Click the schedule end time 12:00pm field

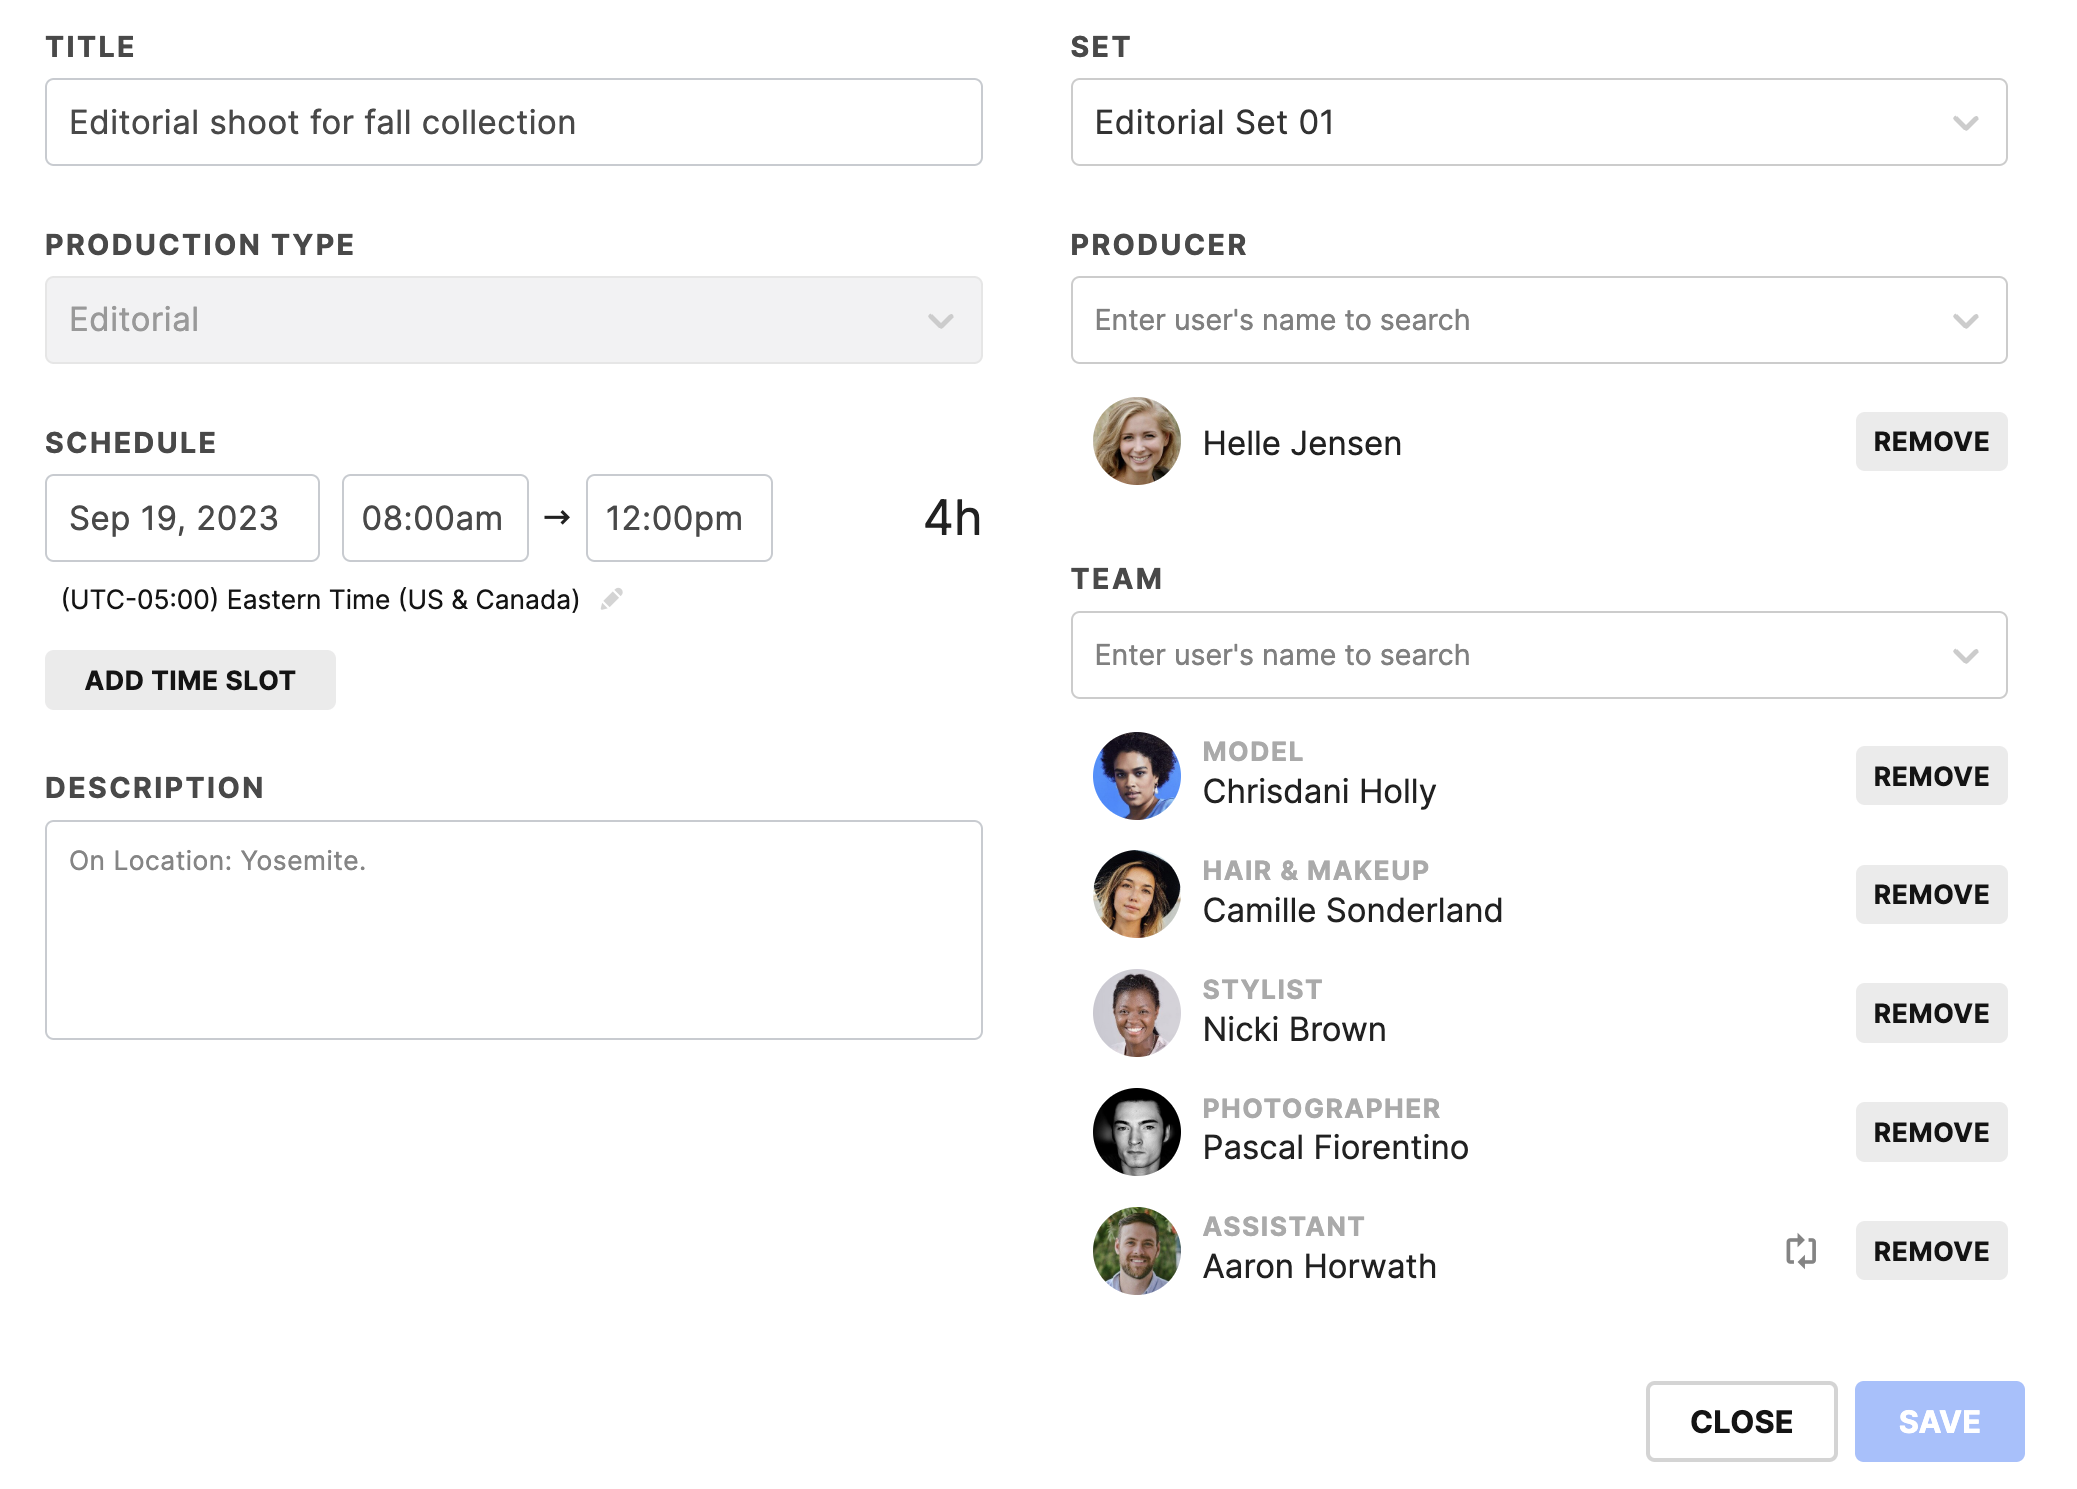coord(675,517)
